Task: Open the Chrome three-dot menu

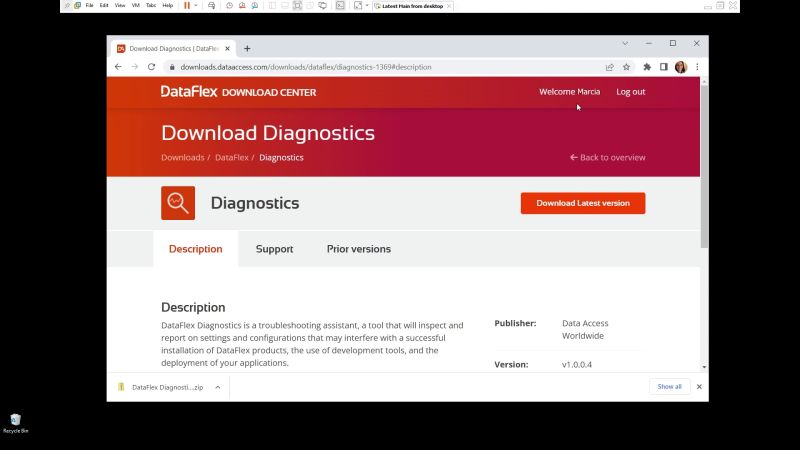Action: 697,67
